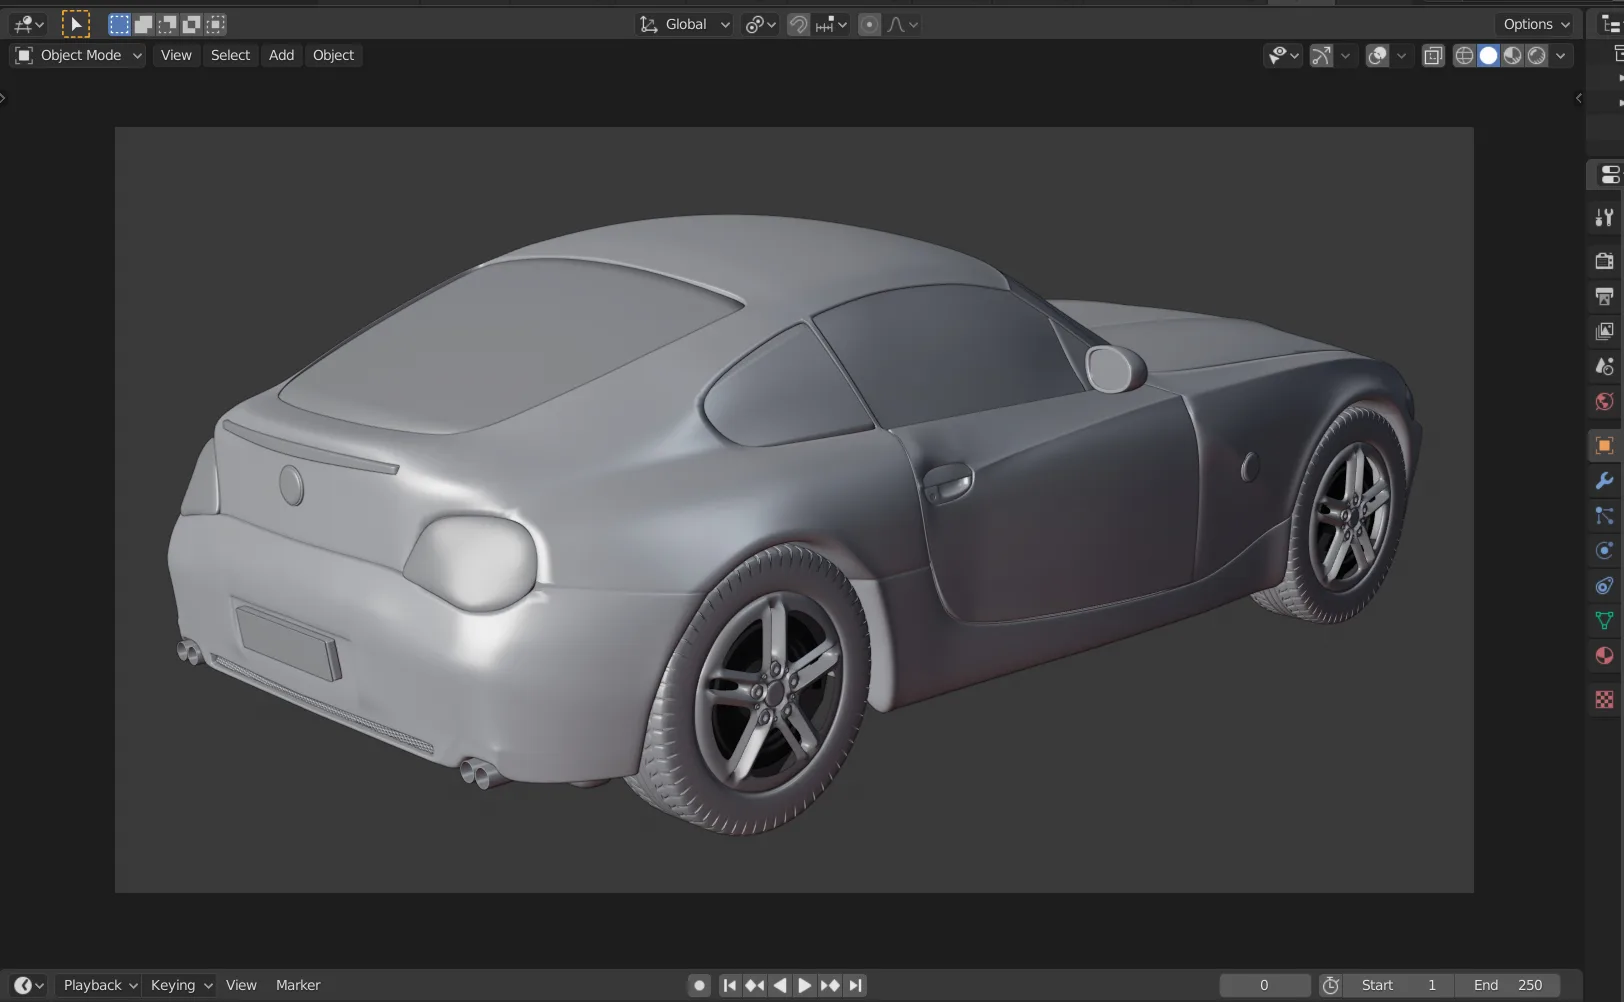Open the Object Data properties tab (green triangle)

click(x=1604, y=621)
